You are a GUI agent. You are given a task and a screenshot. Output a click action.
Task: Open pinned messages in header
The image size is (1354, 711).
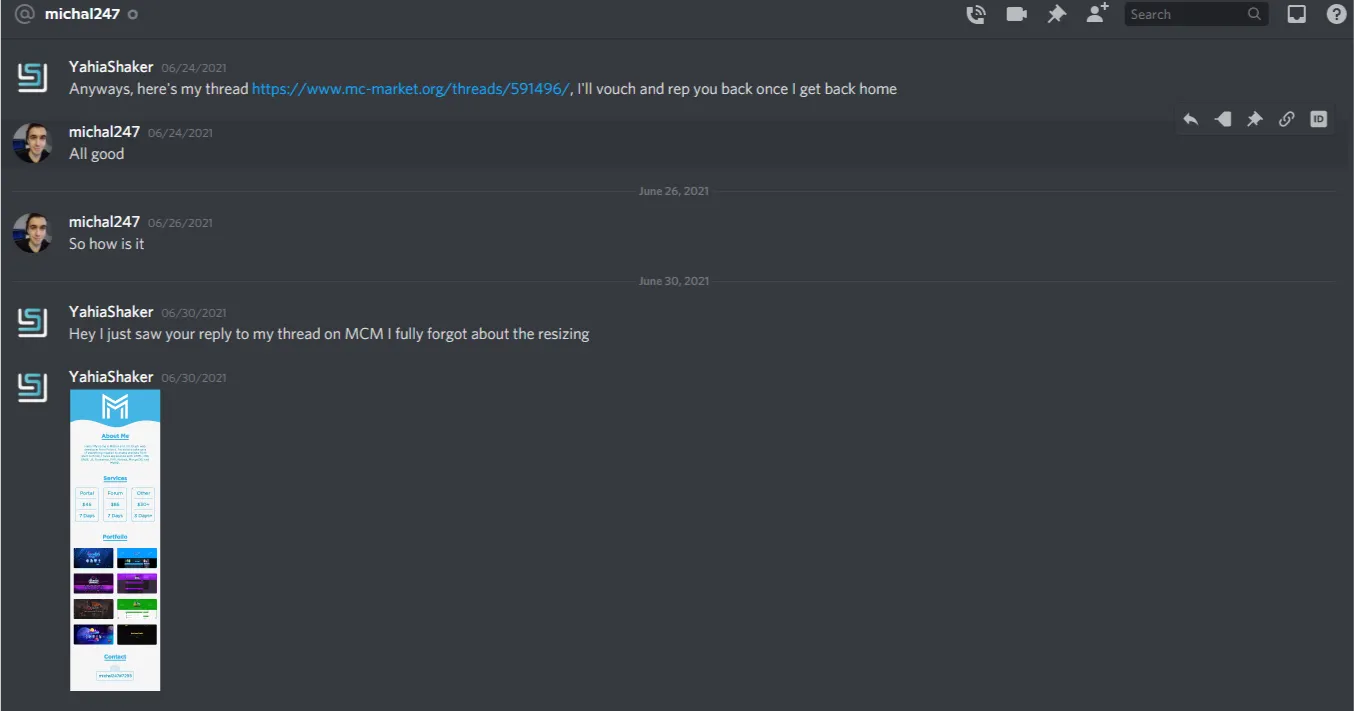point(1056,14)
